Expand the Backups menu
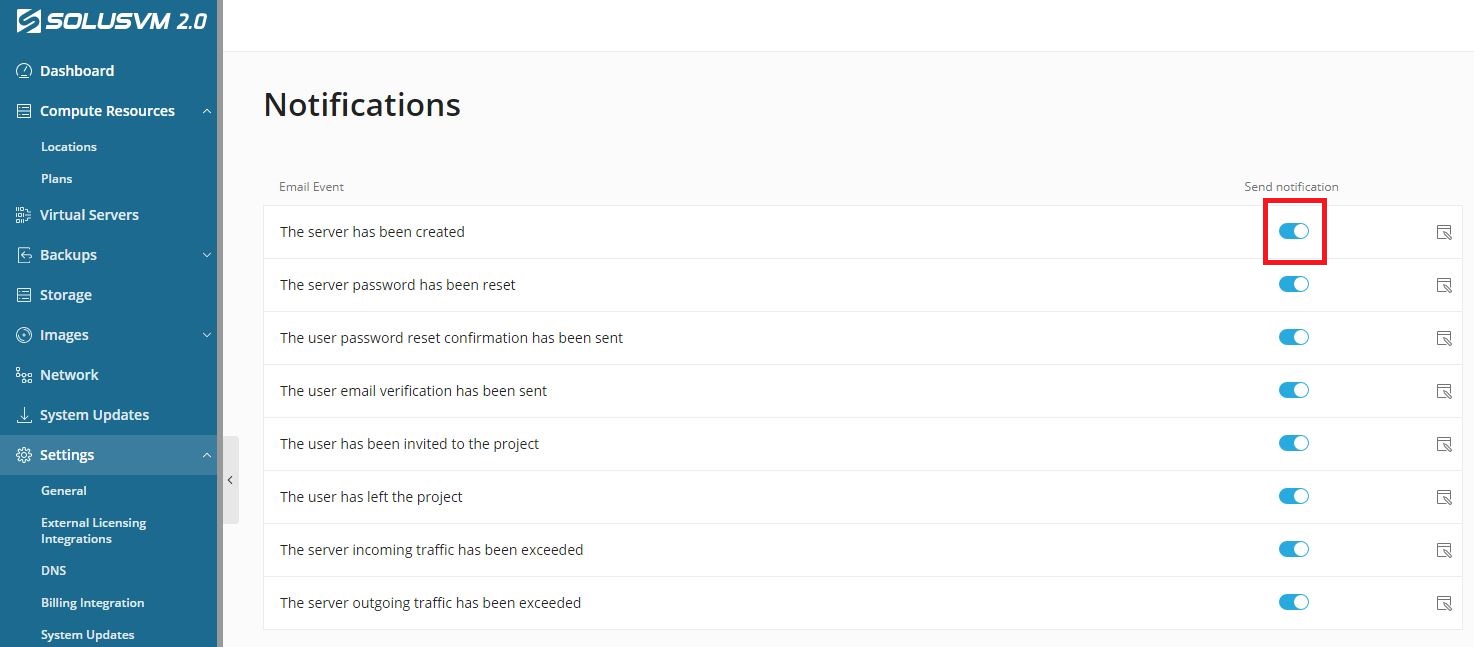This screenshot has height=647, width=1474. [207, 255]
